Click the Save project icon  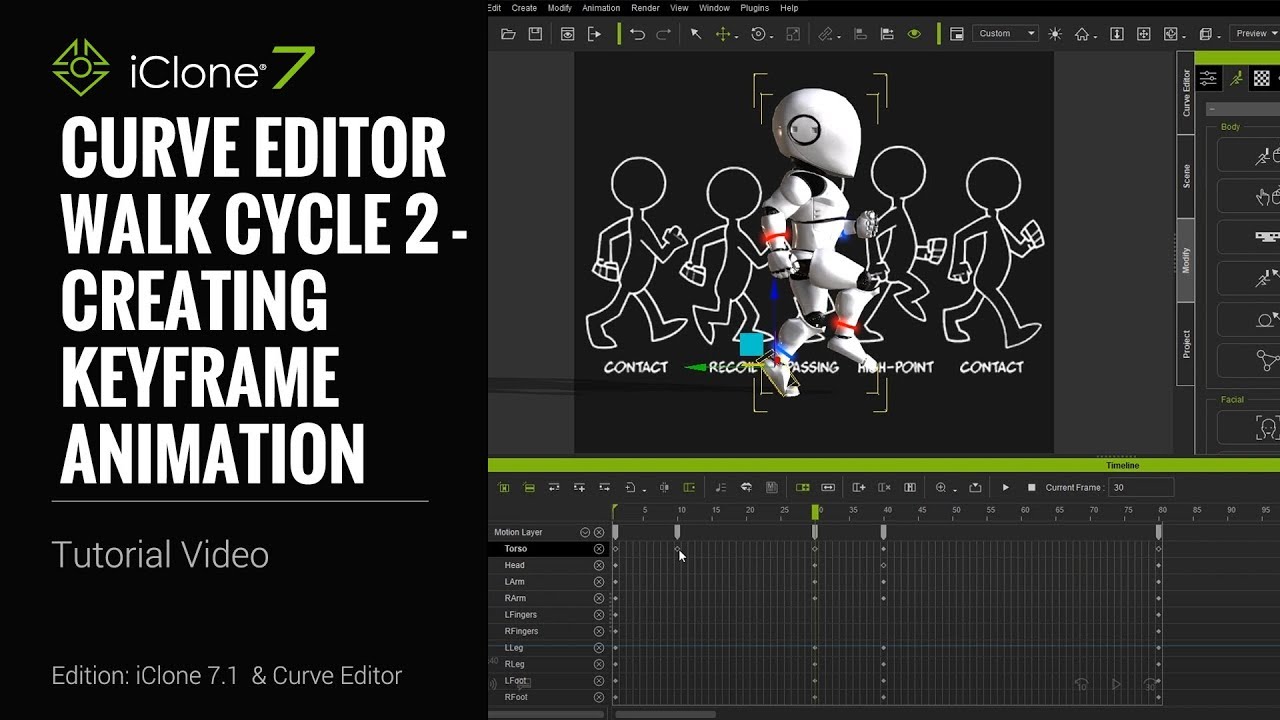[535, 34]
